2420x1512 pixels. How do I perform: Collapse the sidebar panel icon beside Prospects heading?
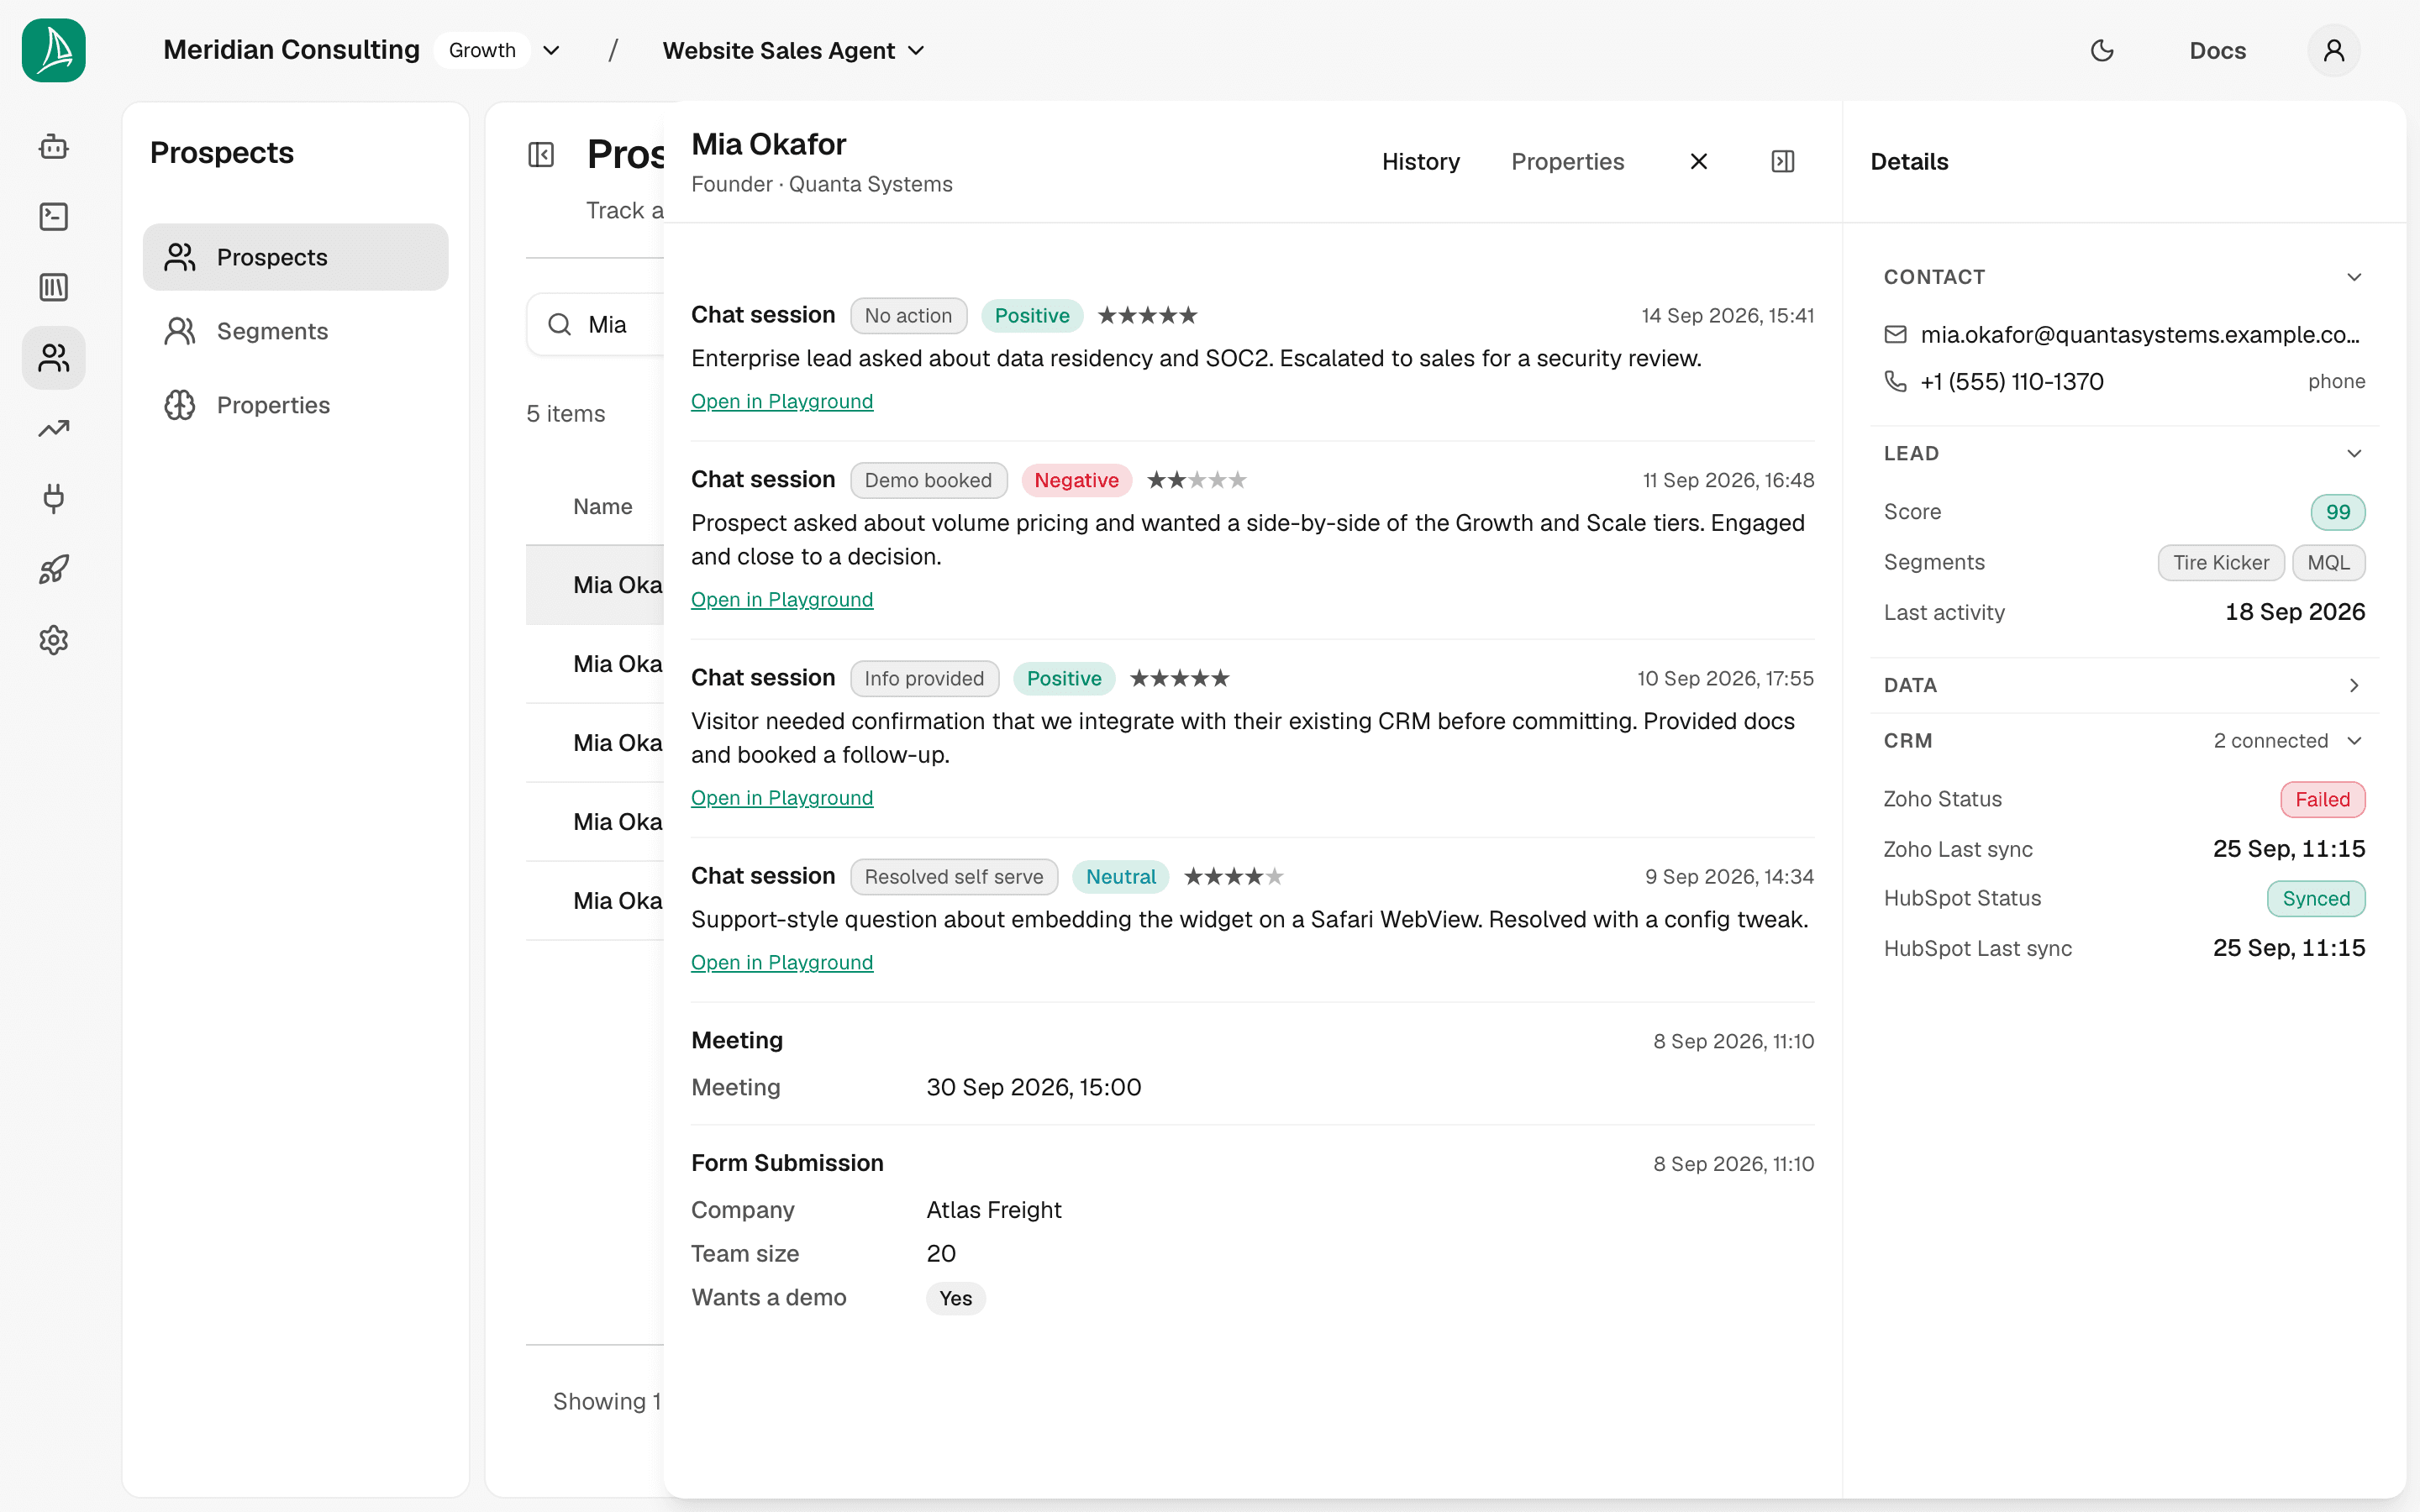pyautogui.click(x=541, y=155)
